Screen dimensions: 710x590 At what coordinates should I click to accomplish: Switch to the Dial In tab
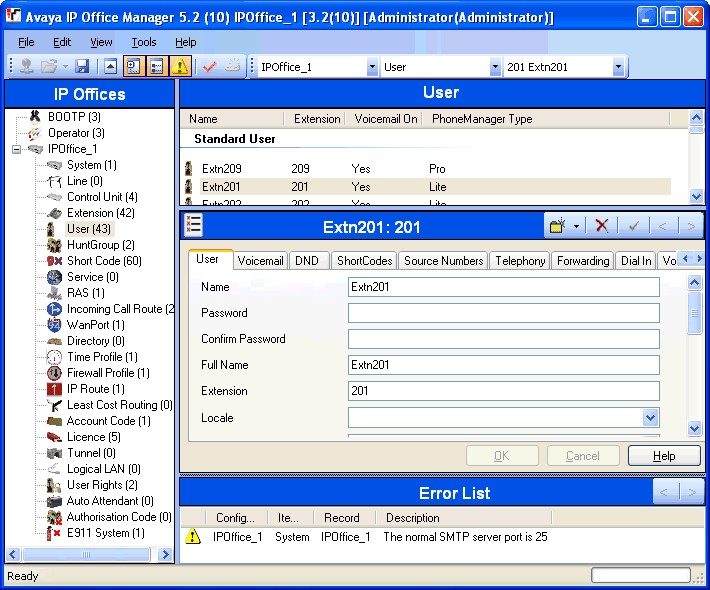click(636, 261)
